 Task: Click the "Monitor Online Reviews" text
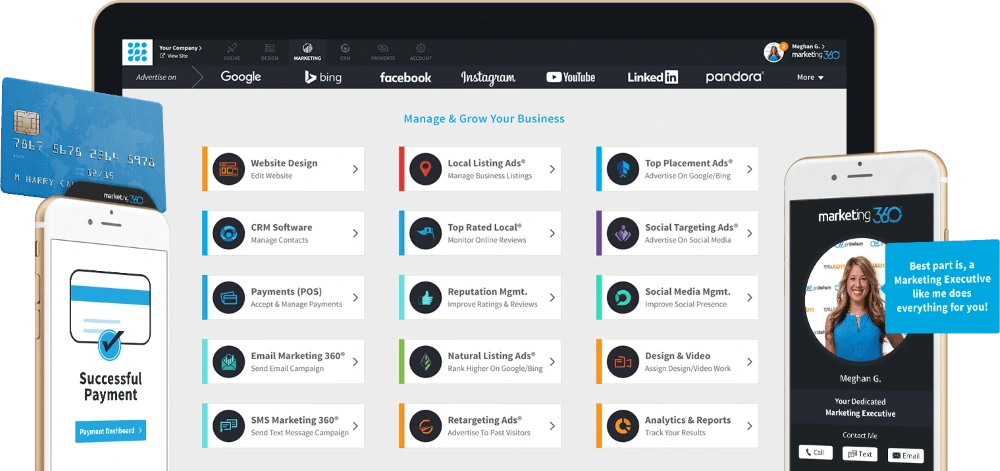[487, 240]
